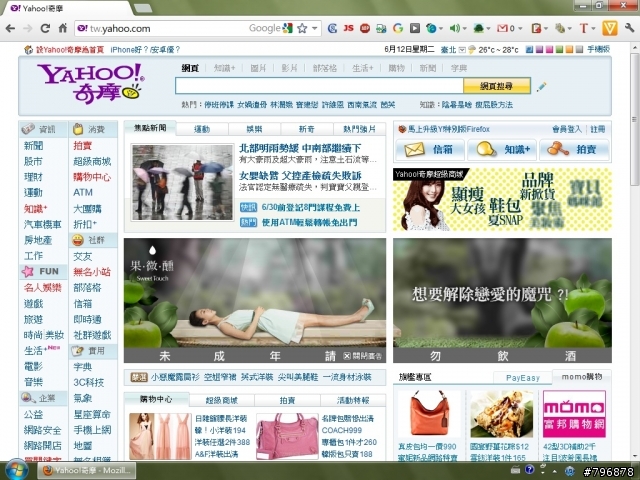Expand the tree extension dropdown arrow
The image size is (640, 480).
click(x=488, y=29)
